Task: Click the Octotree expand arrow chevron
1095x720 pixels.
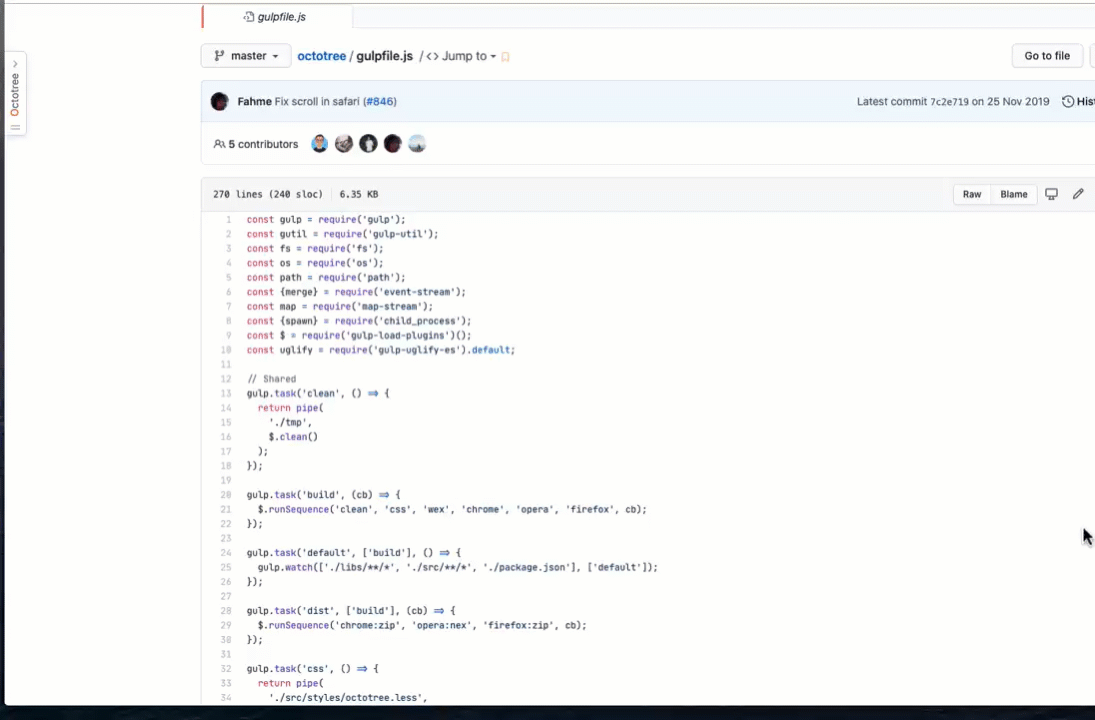Action: pyautogui.click(x=15, y=64)
